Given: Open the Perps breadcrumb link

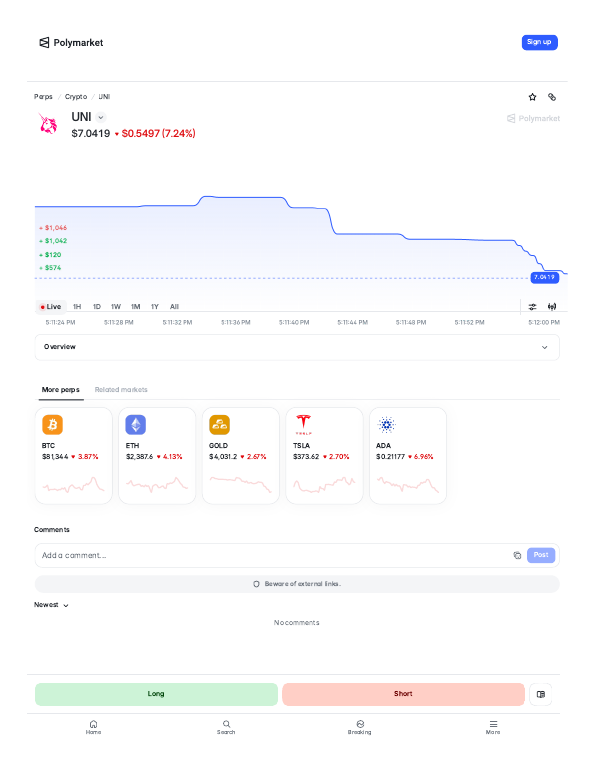Looking at the screenshot, I should (43, 97).
